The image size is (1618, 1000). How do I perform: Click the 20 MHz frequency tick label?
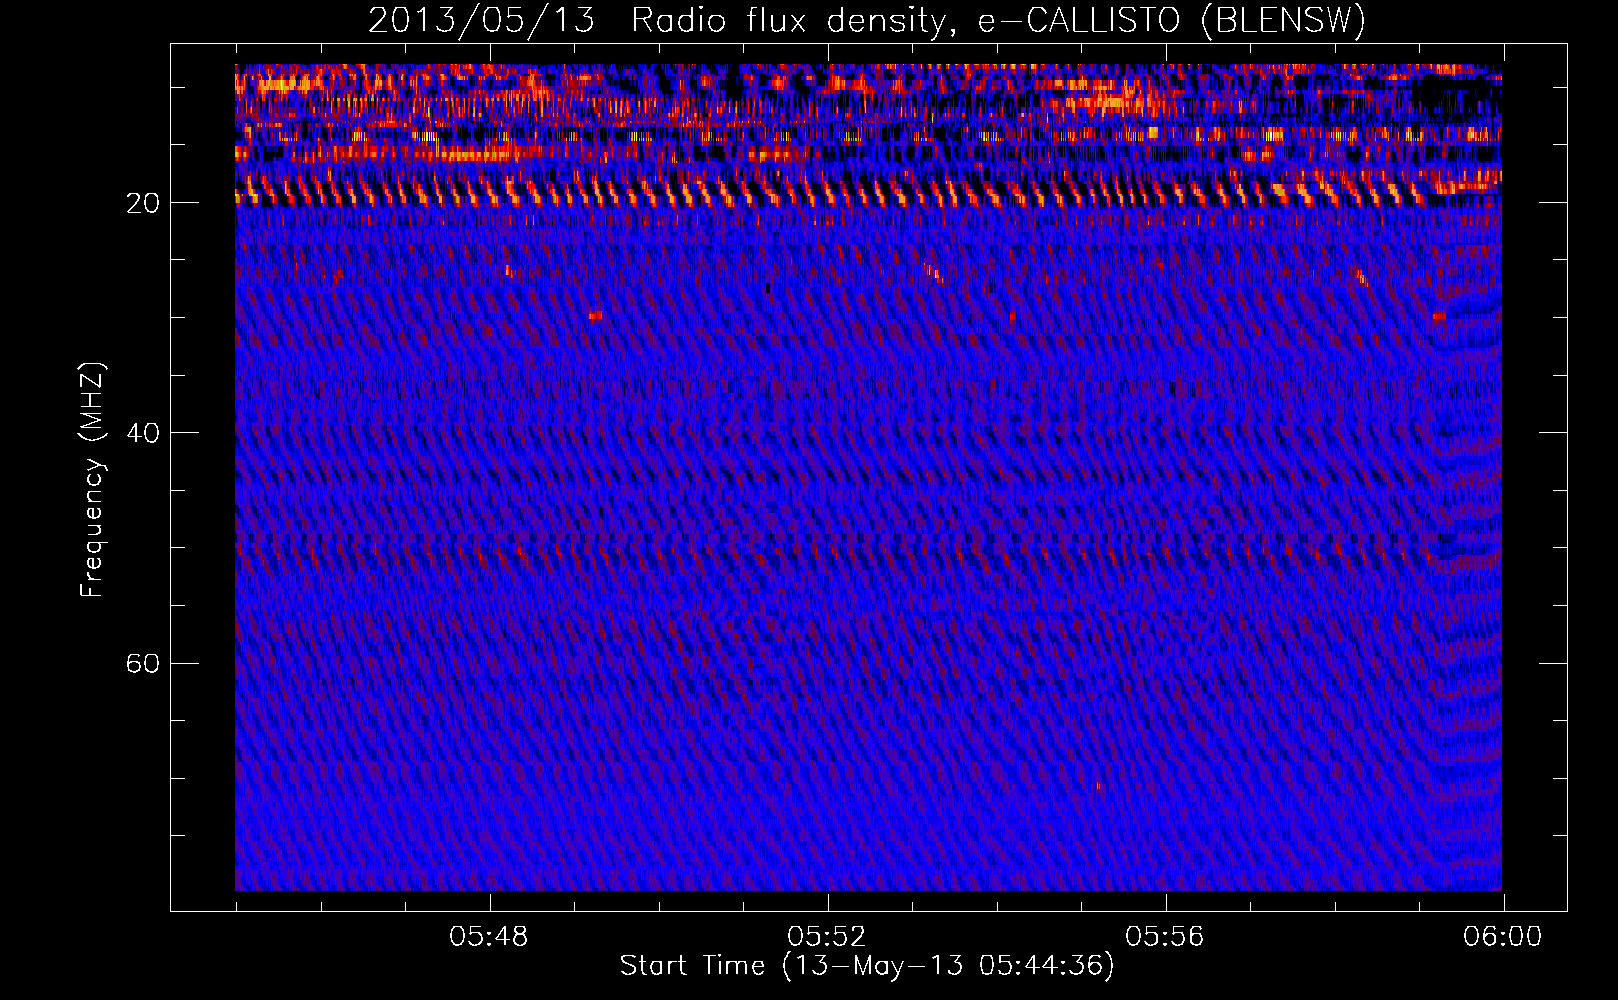coord(142,203)
